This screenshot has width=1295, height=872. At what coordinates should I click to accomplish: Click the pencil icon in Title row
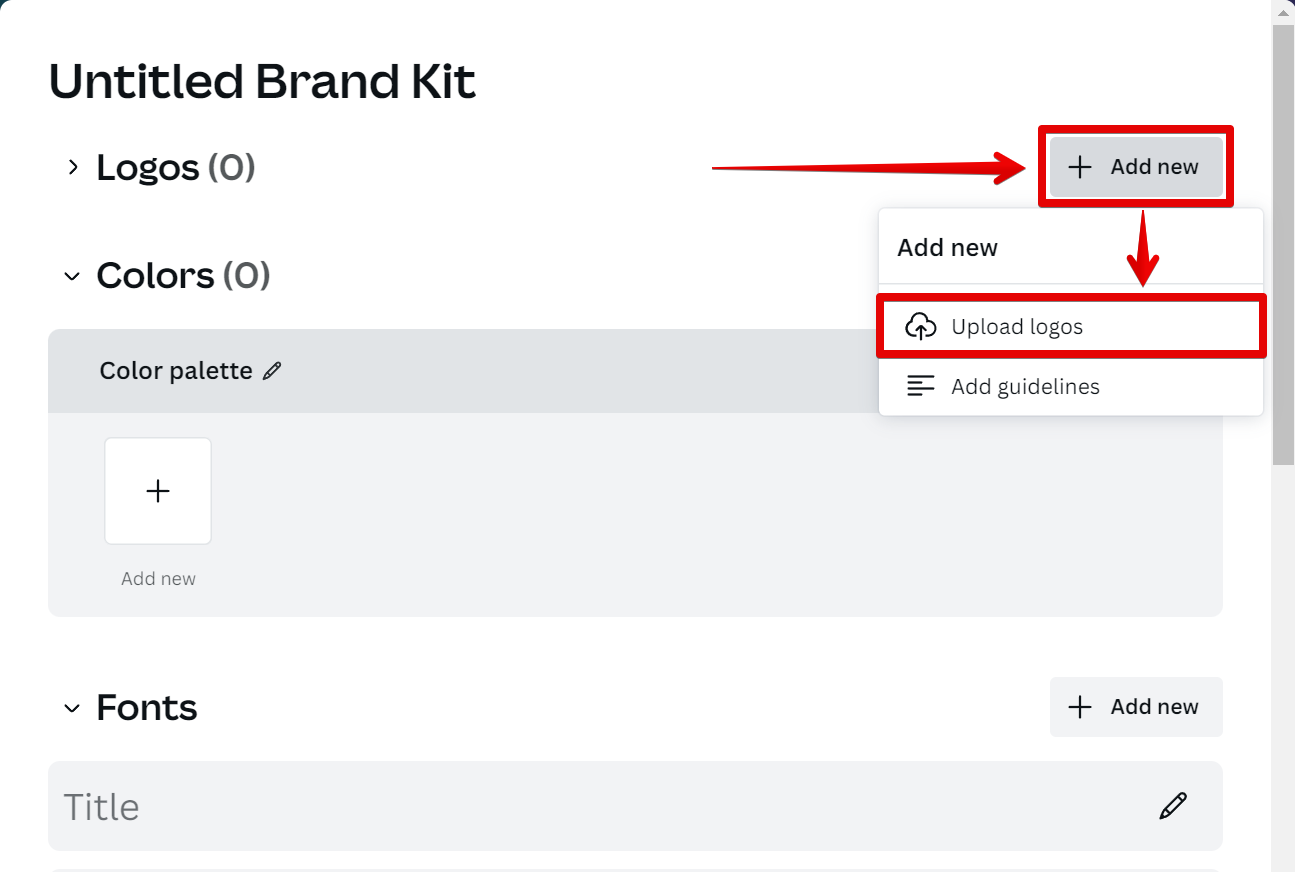[x=1173, y=806]
